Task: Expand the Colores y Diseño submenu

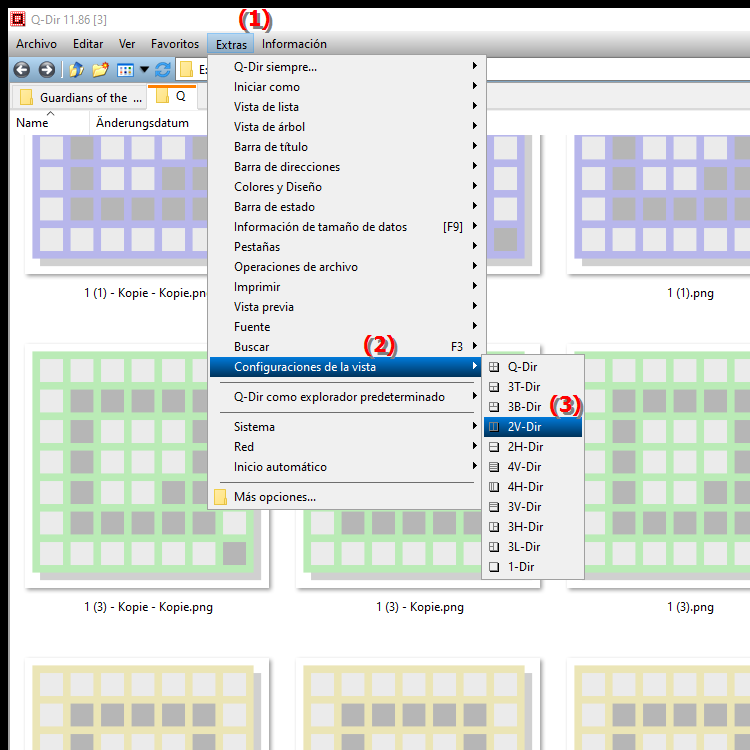Action: point(345,187)
